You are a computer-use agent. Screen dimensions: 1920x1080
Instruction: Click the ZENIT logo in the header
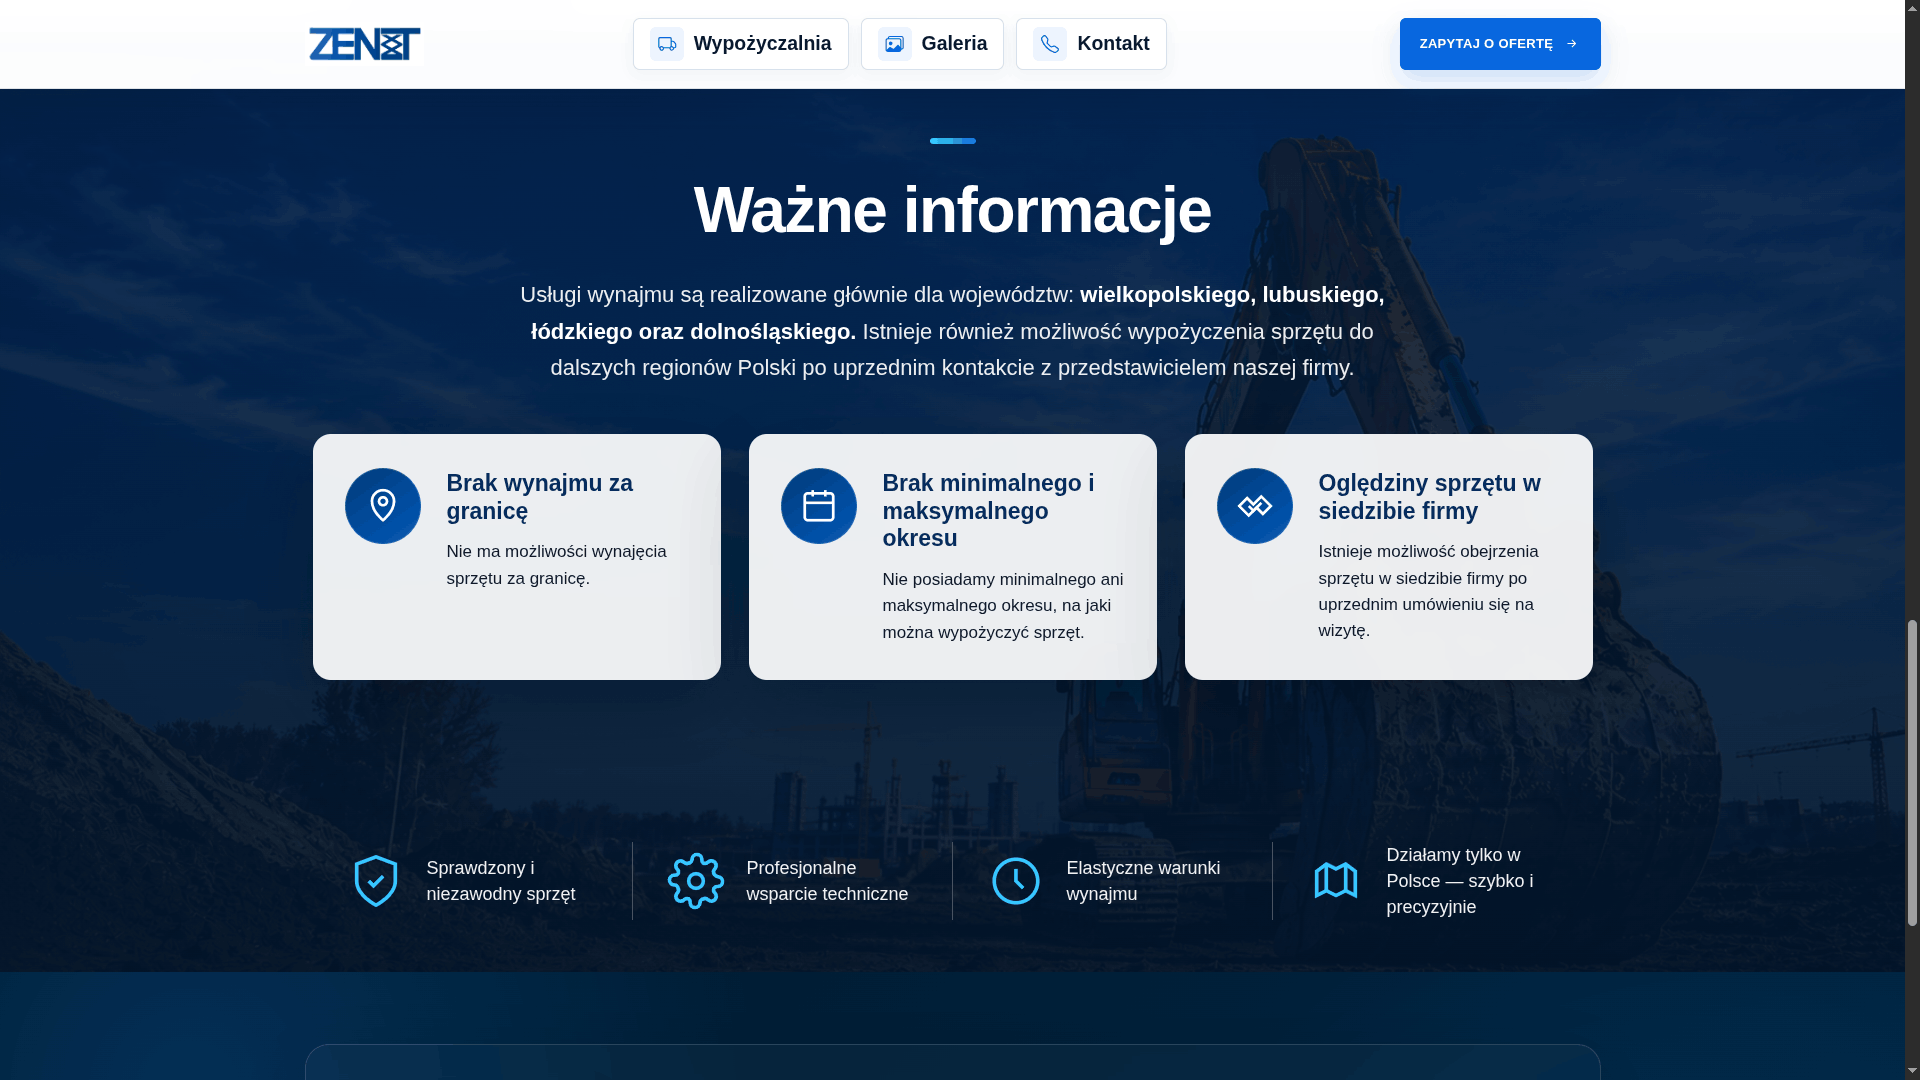pyautogui.click(x=364, y=44)
